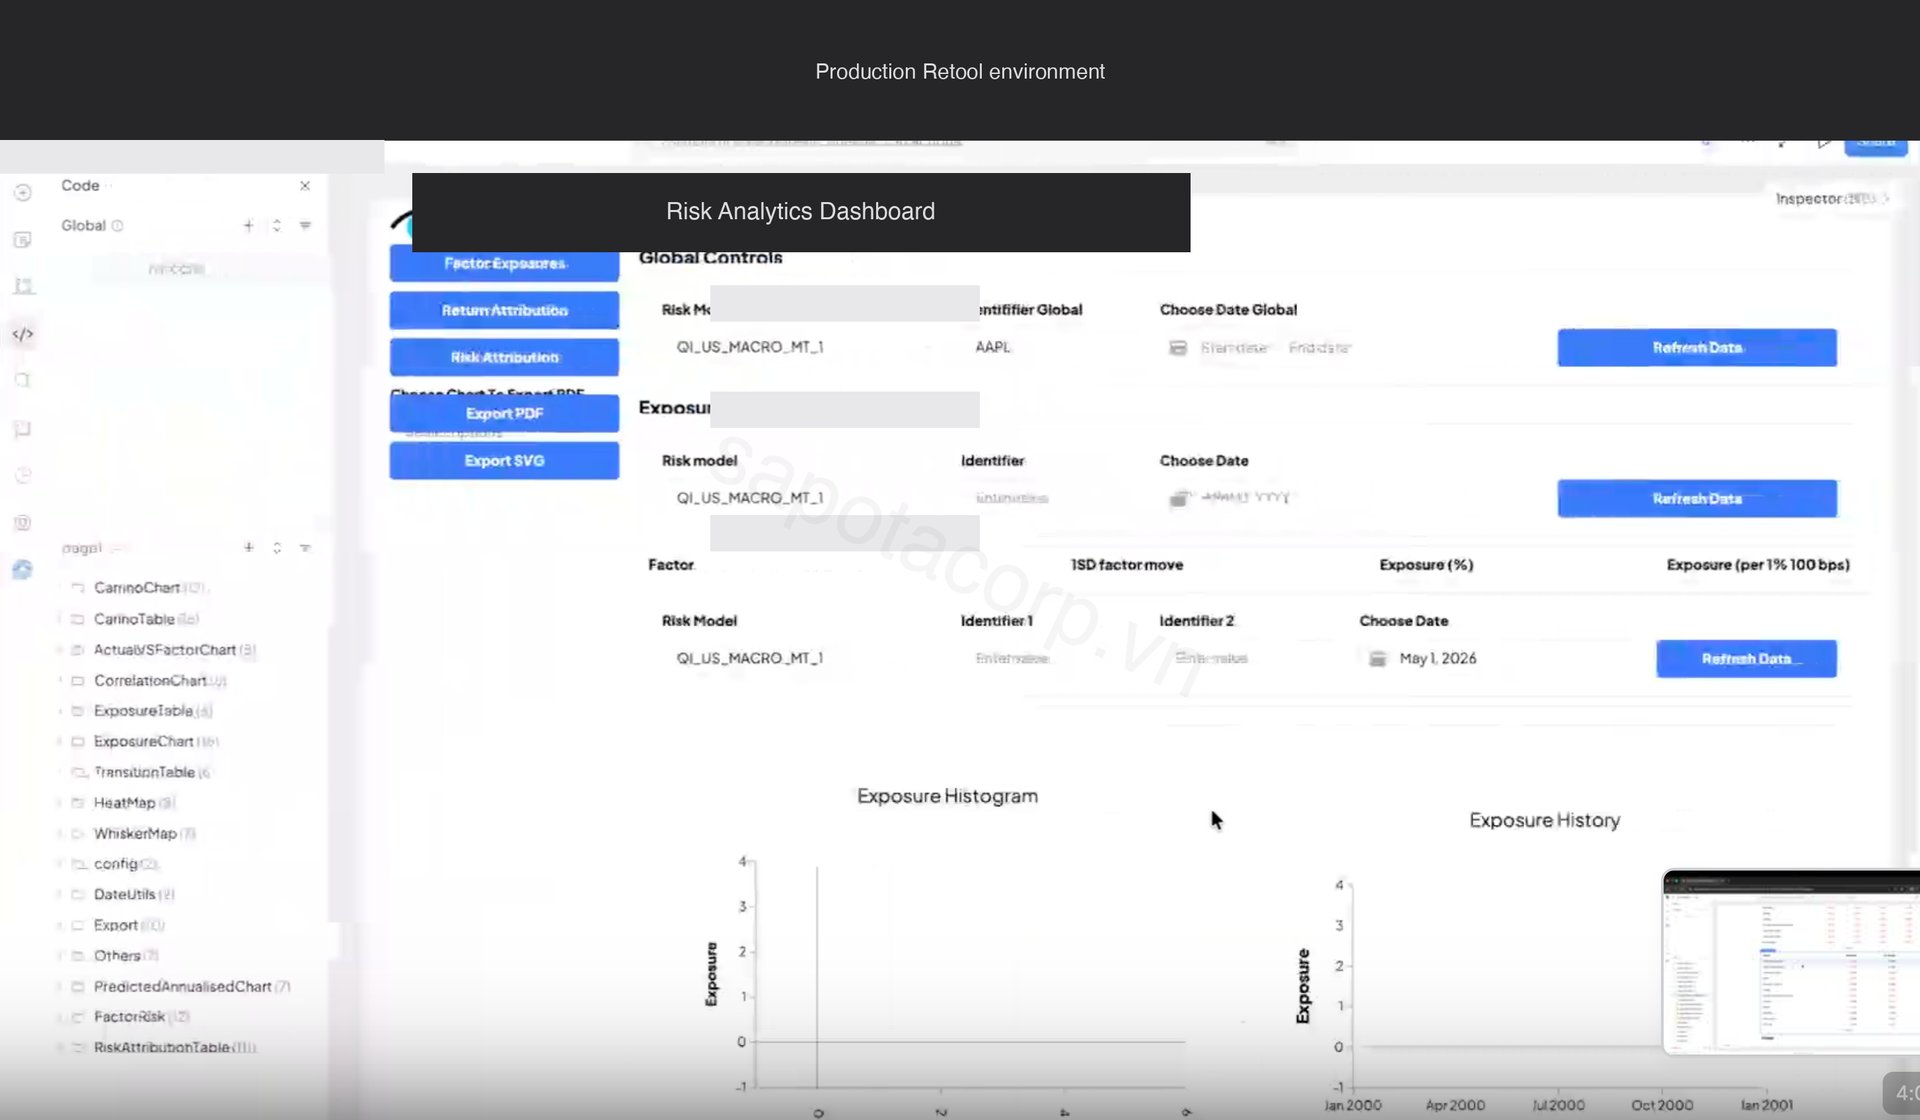This screenshot has height=1120, width=1920.
Task: Add a new Global code item with plus
Action: [x=248, y=226]
